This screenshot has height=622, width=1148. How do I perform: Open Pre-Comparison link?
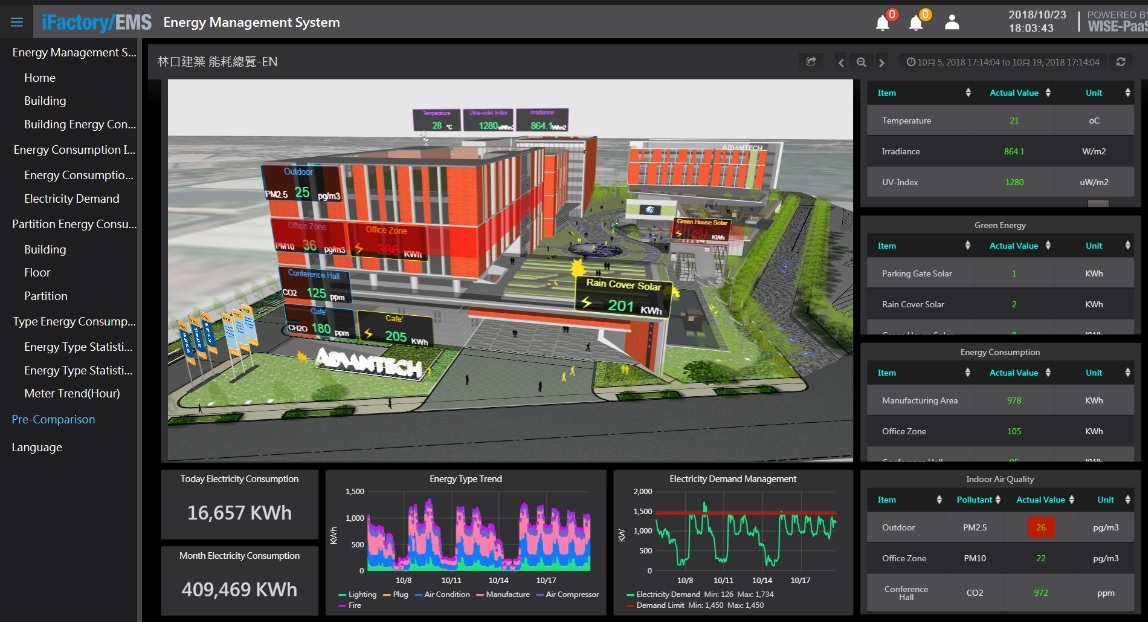(x=53, y=419)
